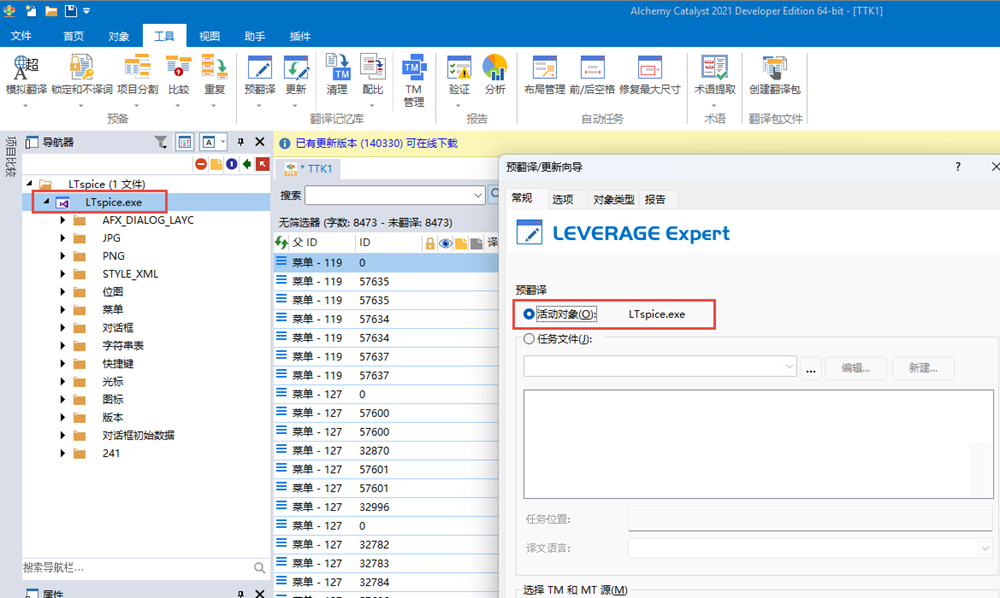The width and height of the screenshot is (1000, 598).
Task: Open the 术语提取 term extraction tool
Action: tap(714, 75)
